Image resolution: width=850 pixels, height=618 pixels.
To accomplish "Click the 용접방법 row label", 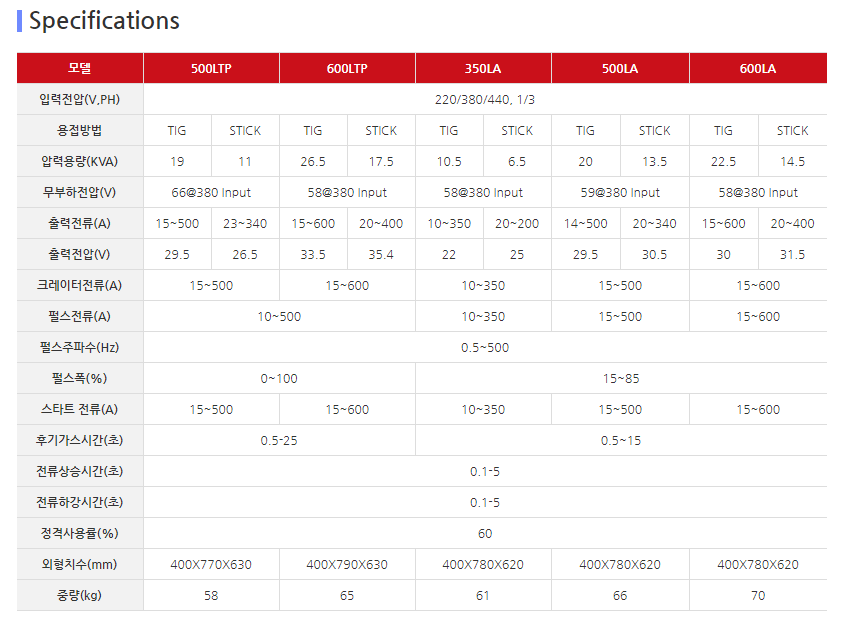I will tap(80, 130).
